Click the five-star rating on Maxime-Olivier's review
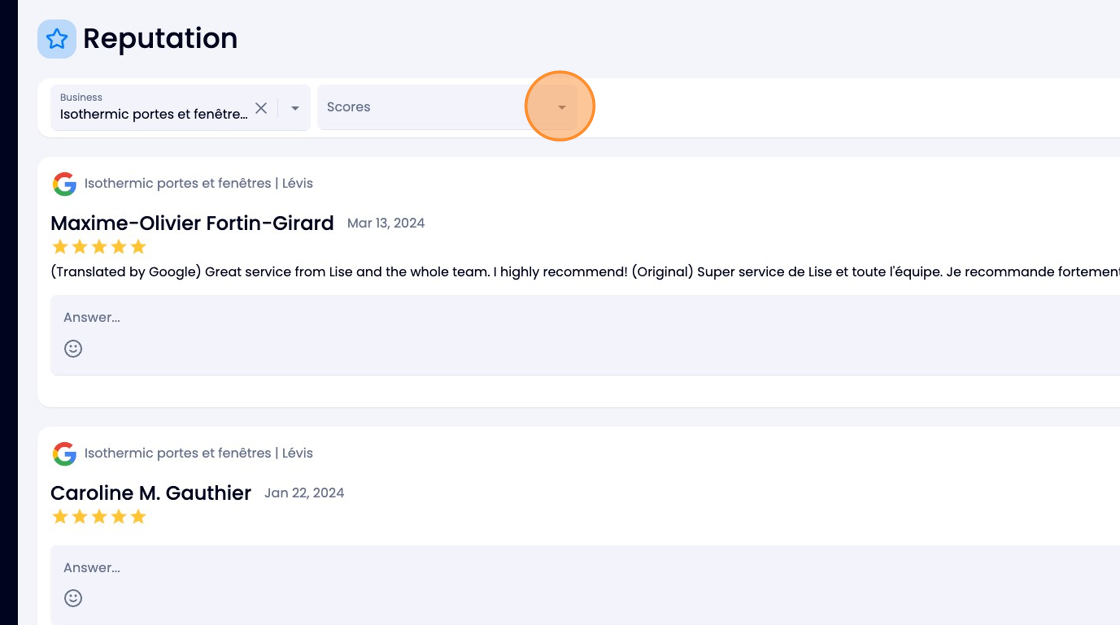This screenshot has height=625, width=1120. tap(99, 247)
